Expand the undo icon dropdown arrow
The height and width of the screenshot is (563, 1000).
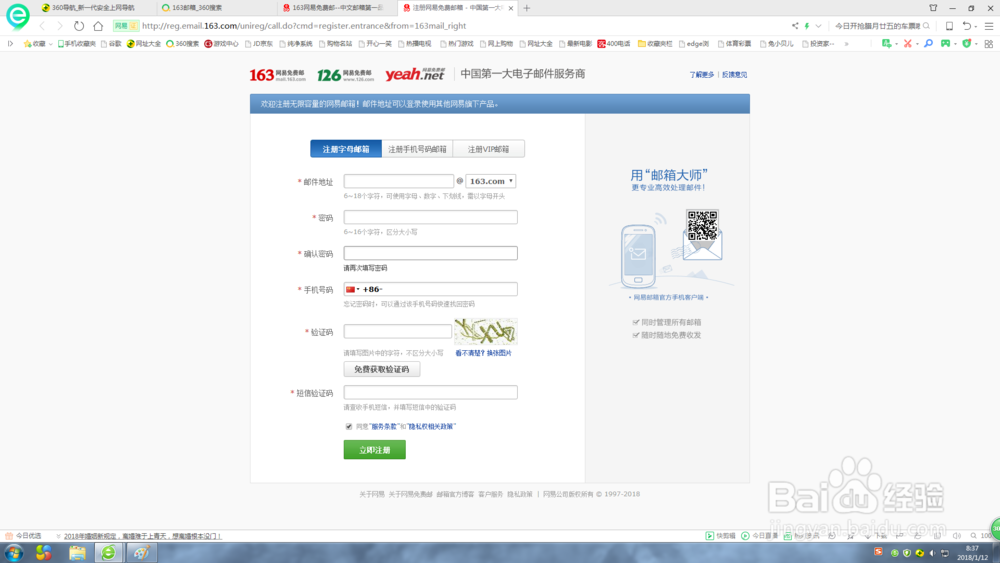pyautogui.click(x=976, y=27)
